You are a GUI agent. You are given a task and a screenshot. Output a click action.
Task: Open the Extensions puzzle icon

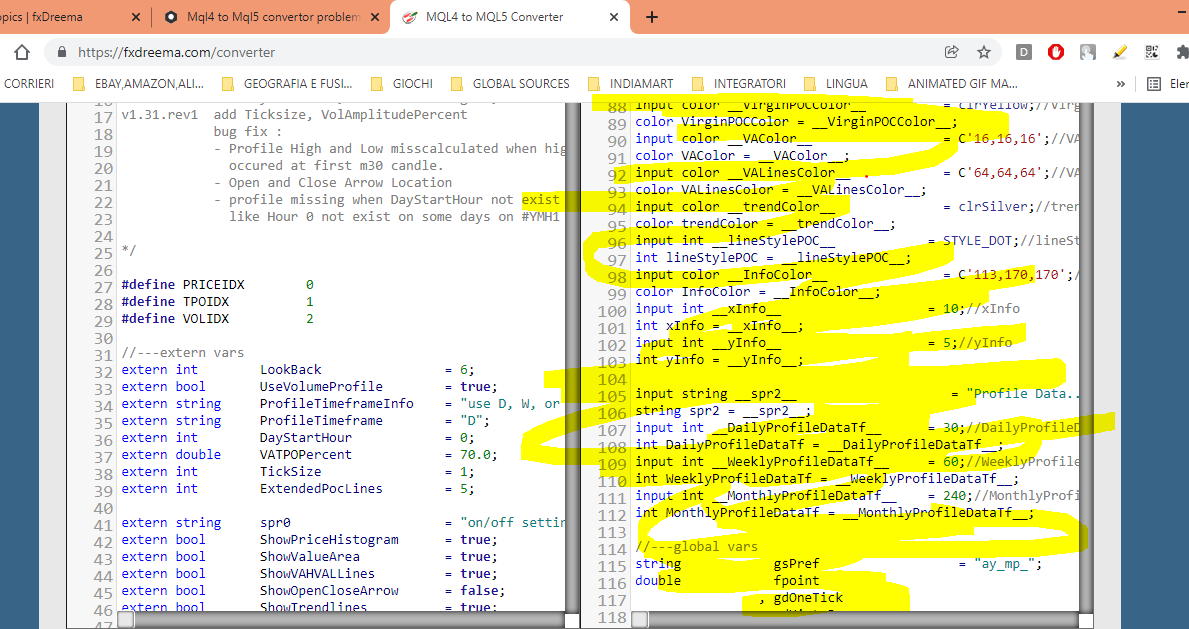click(1182, 52)
